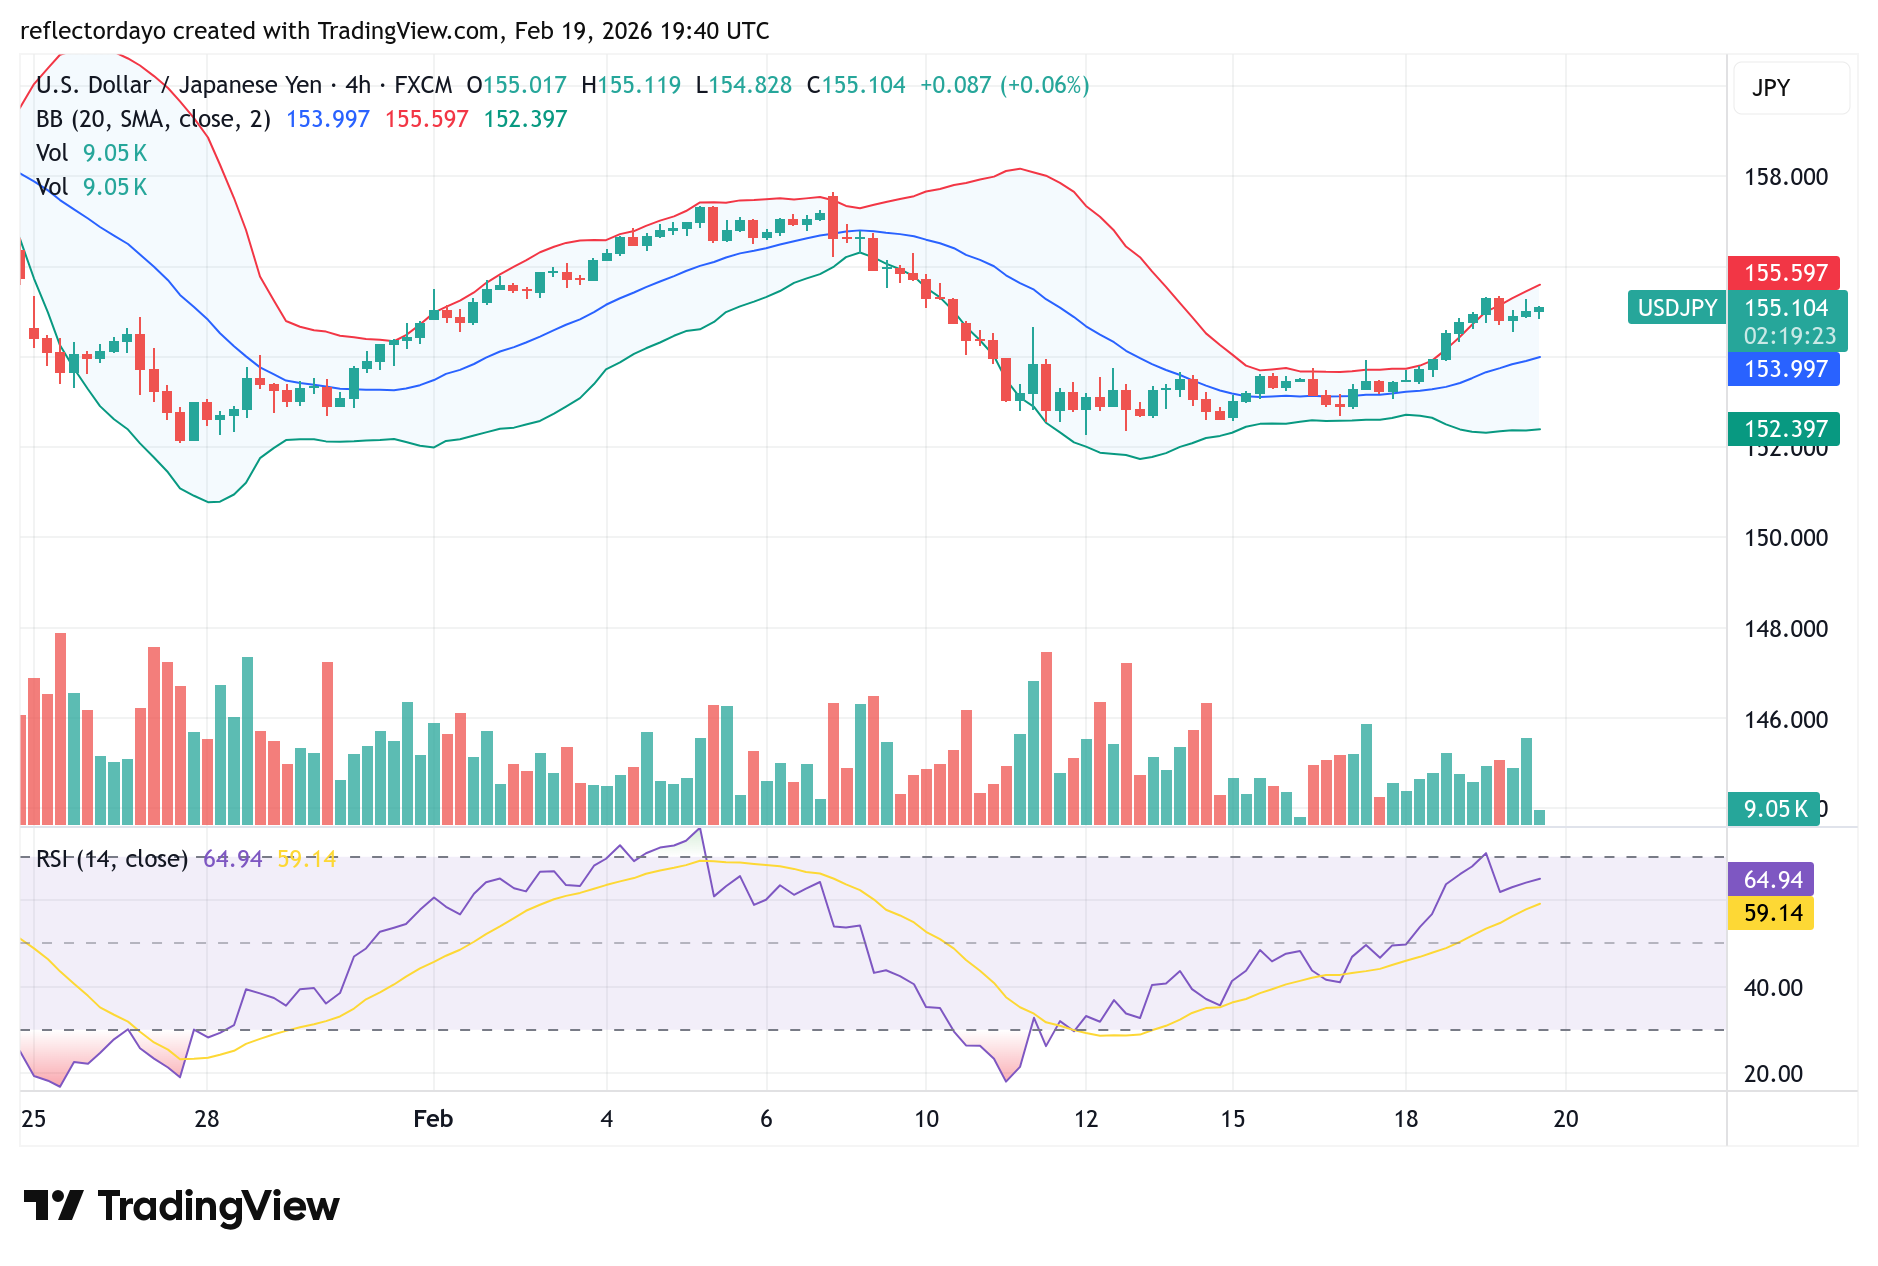
Task: Click the TradingView logo at the bottom
Action: (181, 1206)
